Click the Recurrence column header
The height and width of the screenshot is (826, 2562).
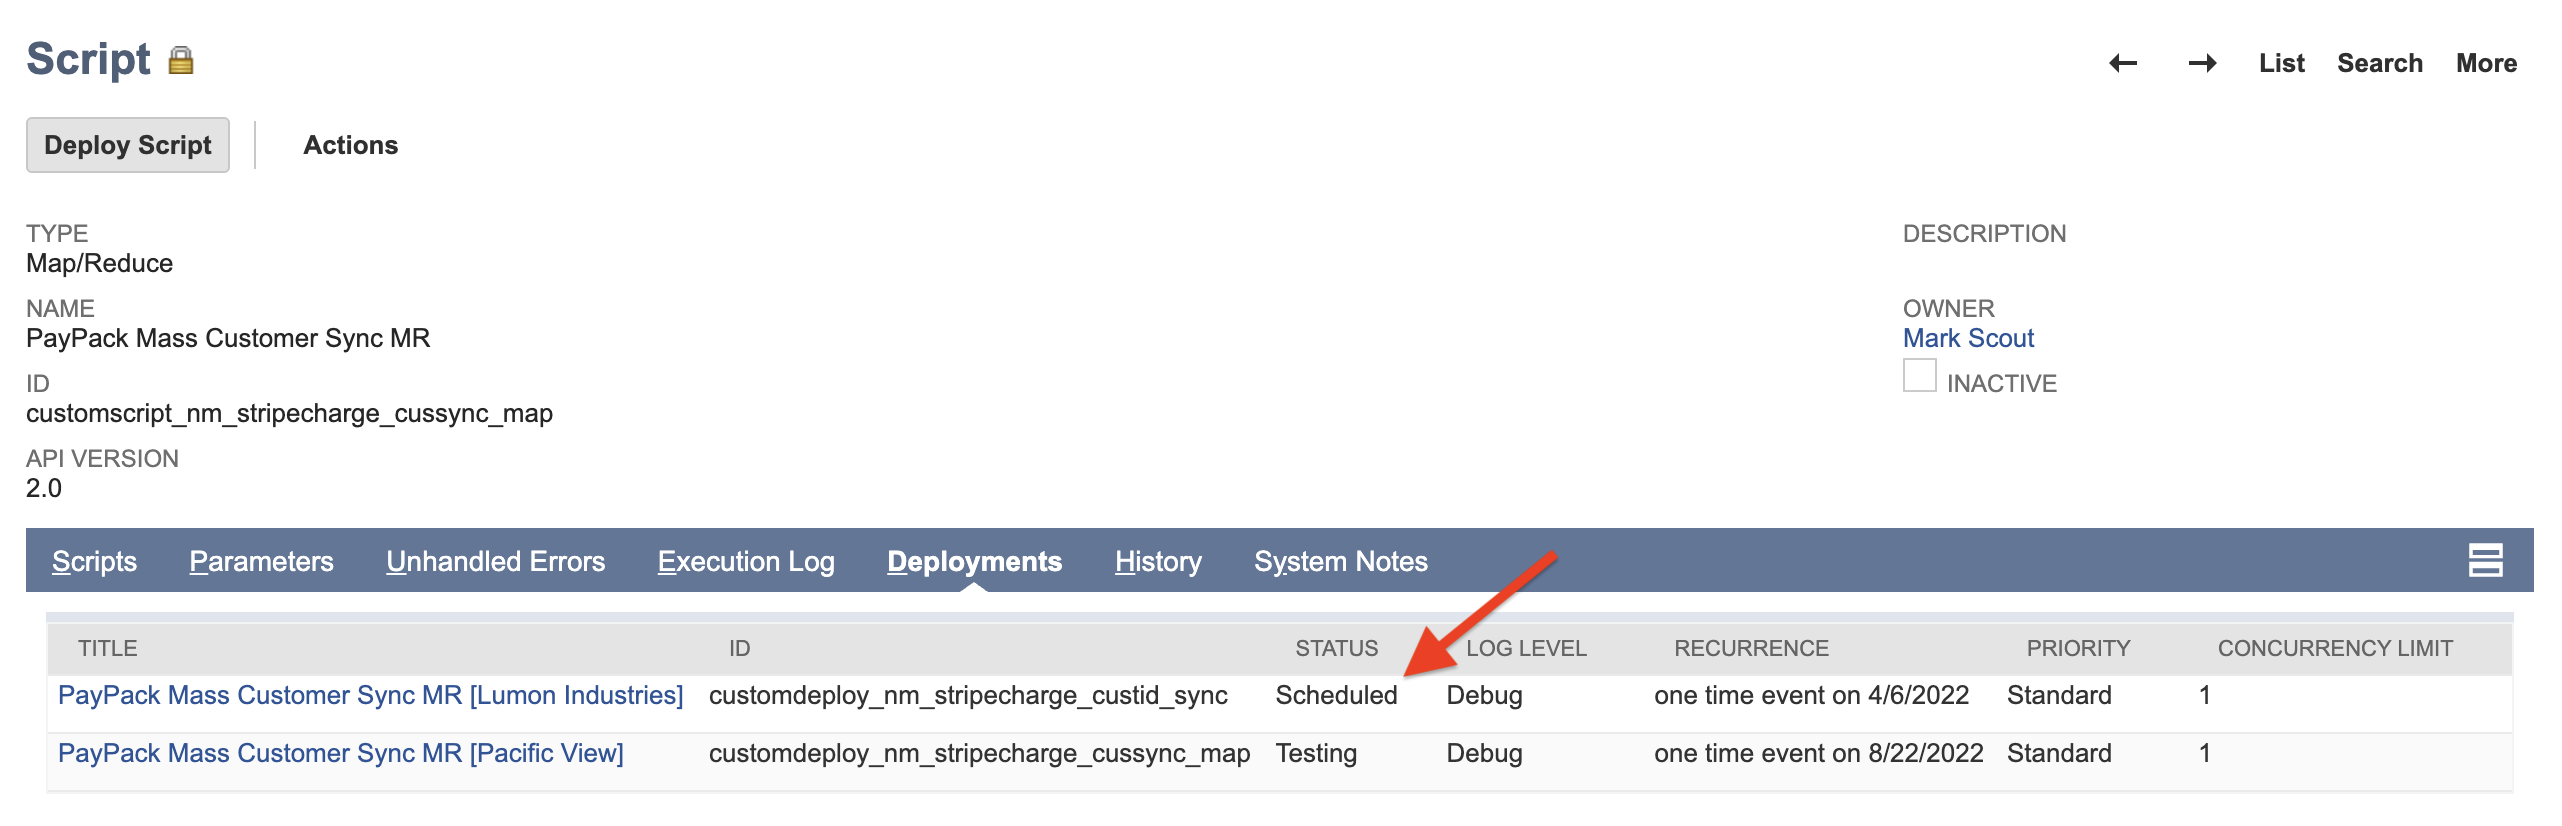click(x=1751, y=648)
